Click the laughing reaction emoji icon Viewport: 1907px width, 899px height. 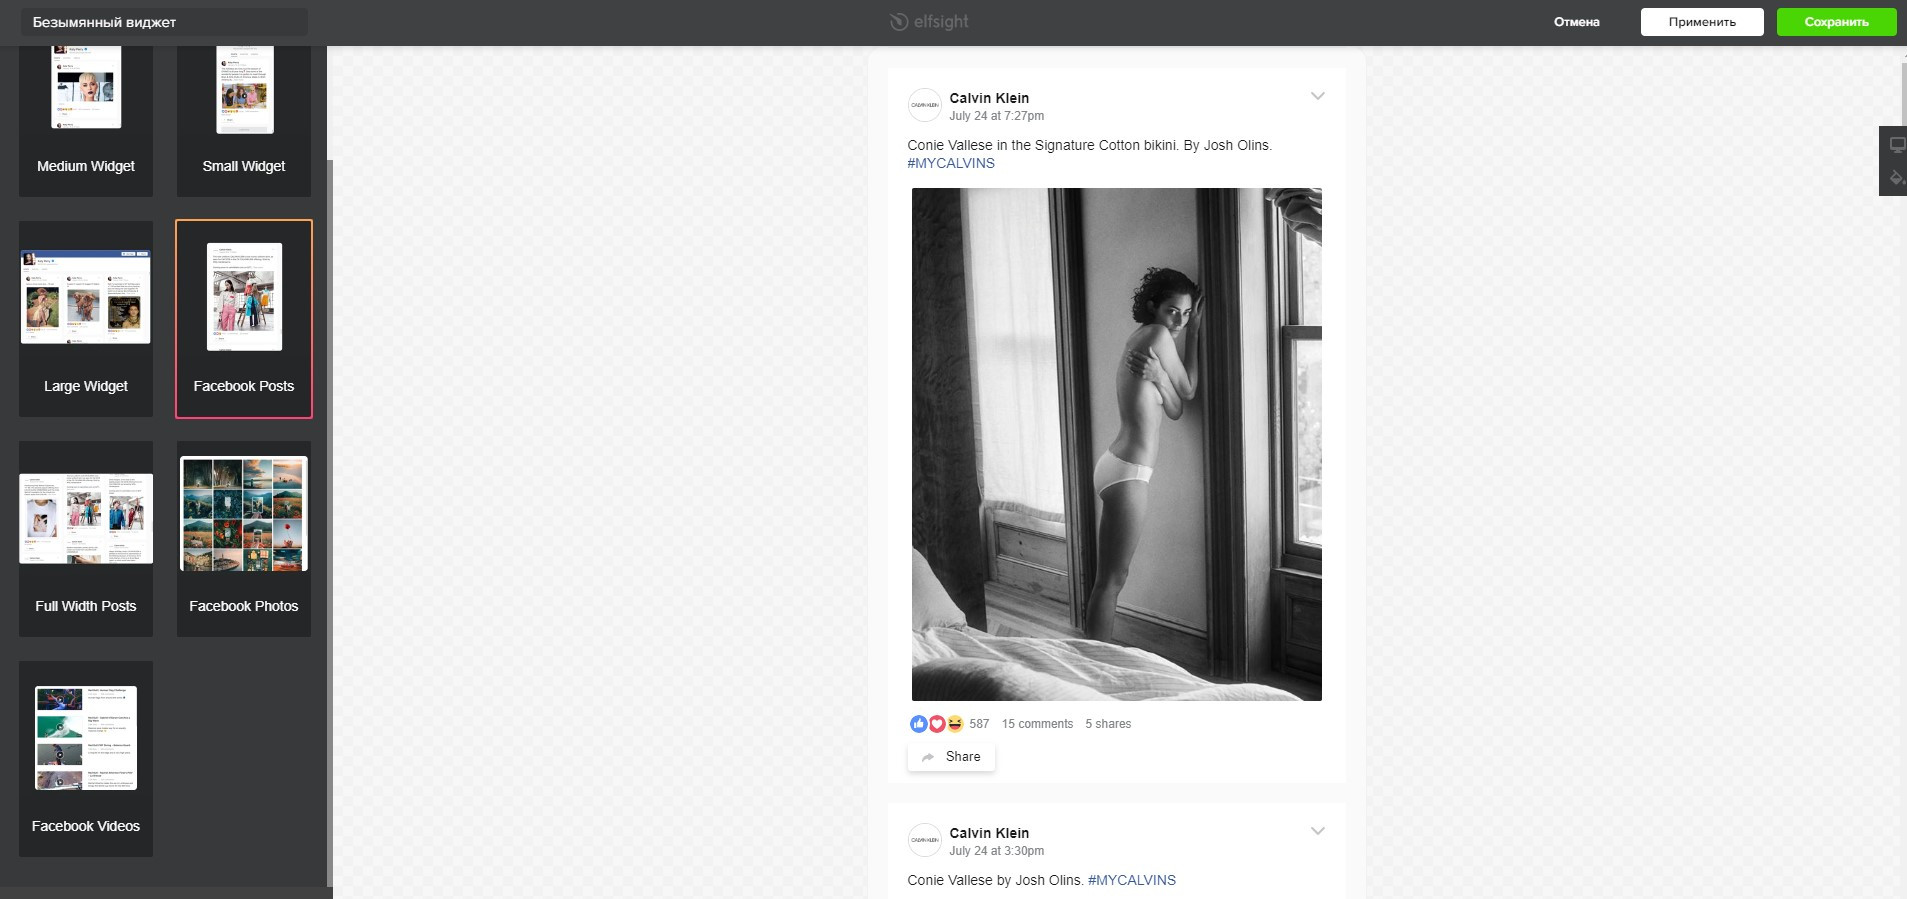[955, 724]
